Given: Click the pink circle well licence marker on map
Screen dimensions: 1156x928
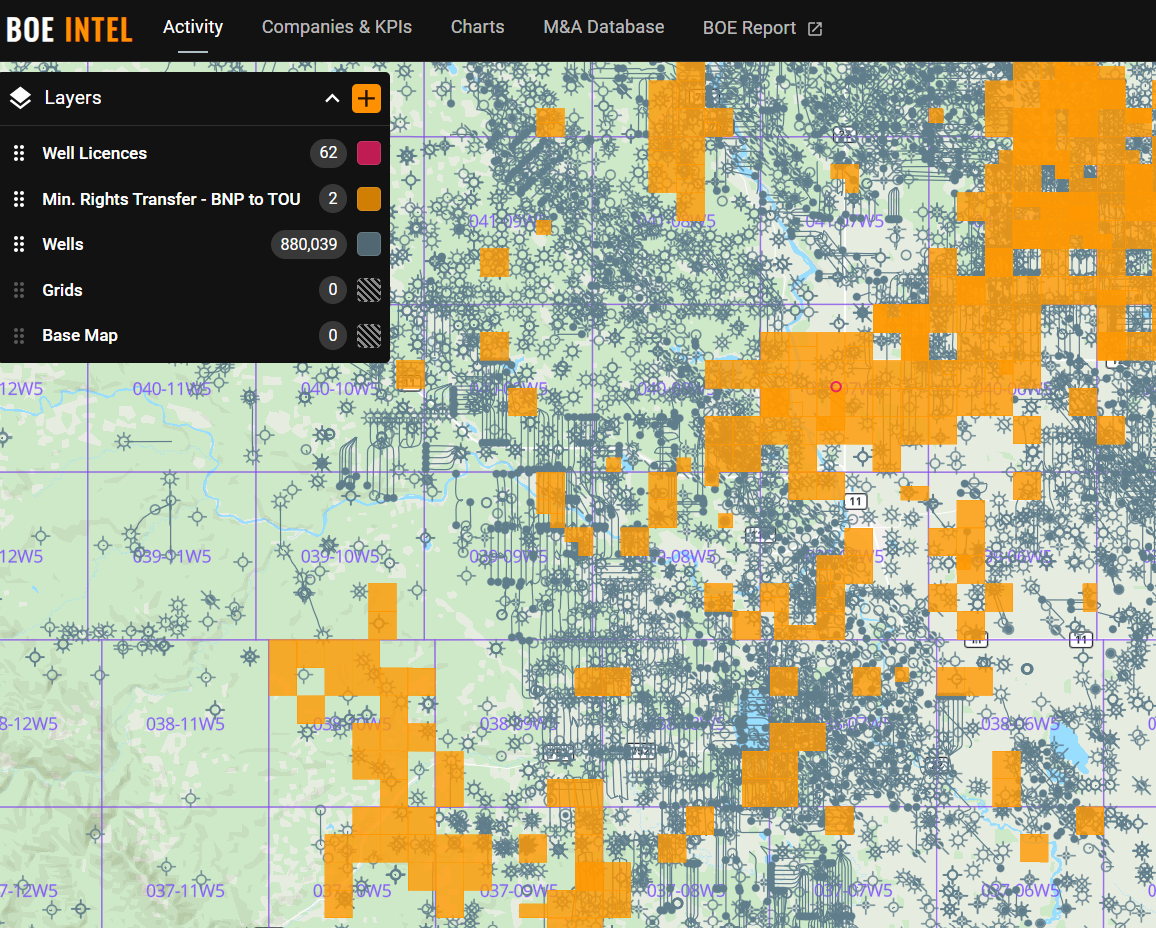Looking at the screenshot, I should 836,387.
